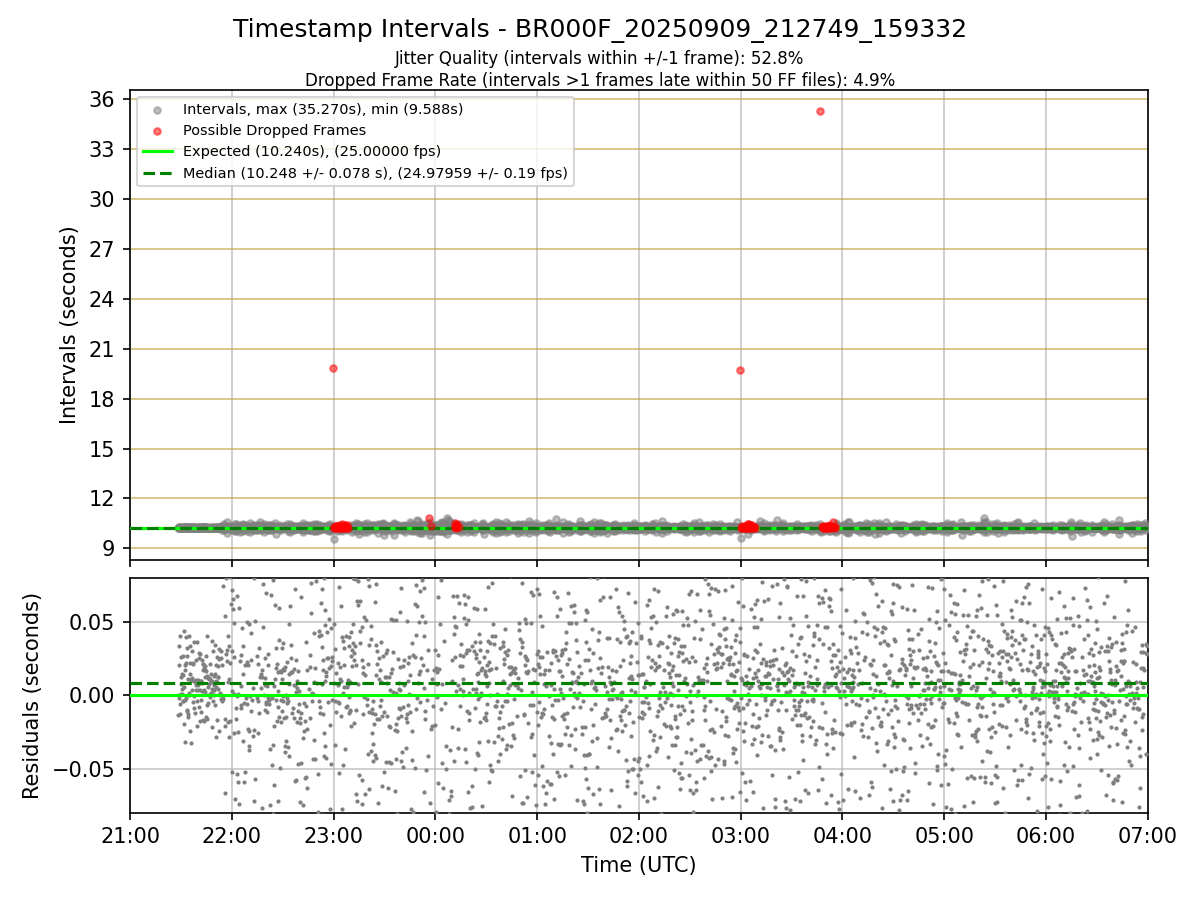Click the 22:00 x-axis tick label
The width and height of the screenshot is (1200, 900).
coord(232,835)
